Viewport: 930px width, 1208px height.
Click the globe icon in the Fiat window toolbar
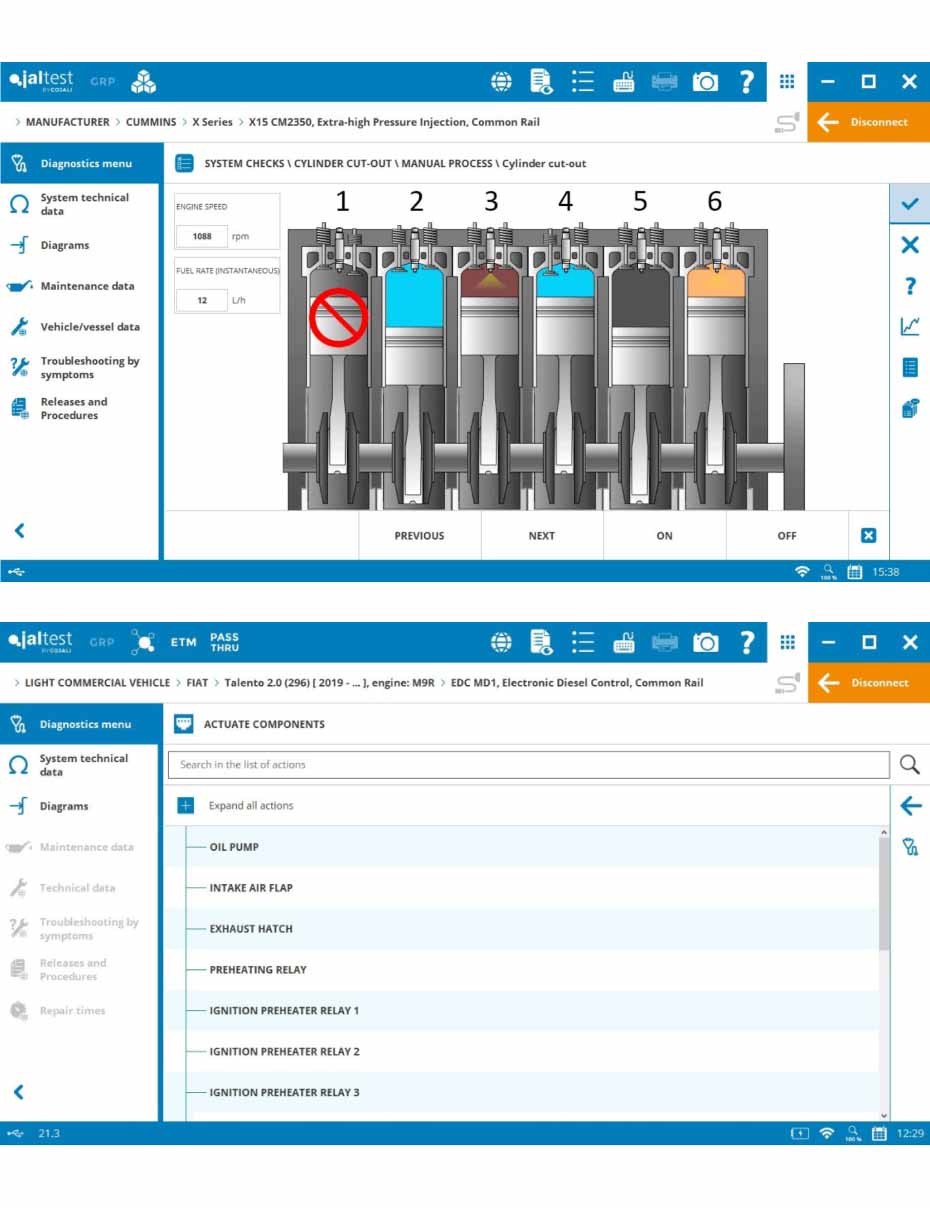pos(501,643)
